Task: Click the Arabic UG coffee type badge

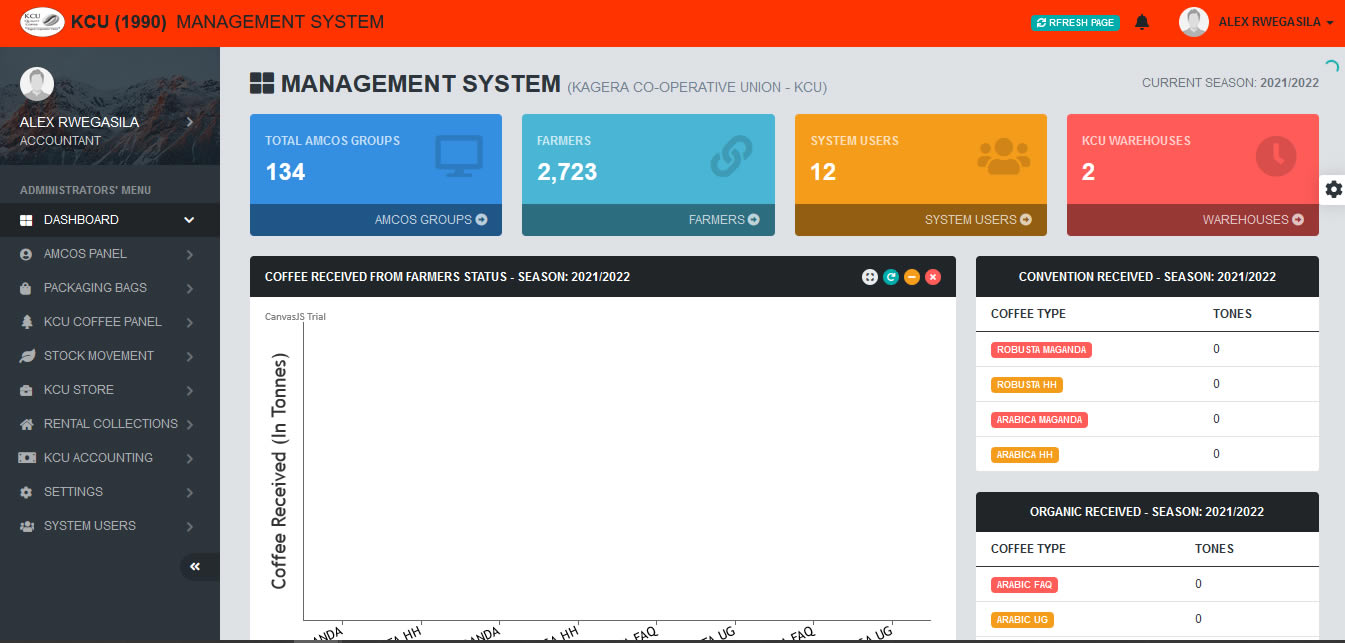Action: (x=1022, y=620)
